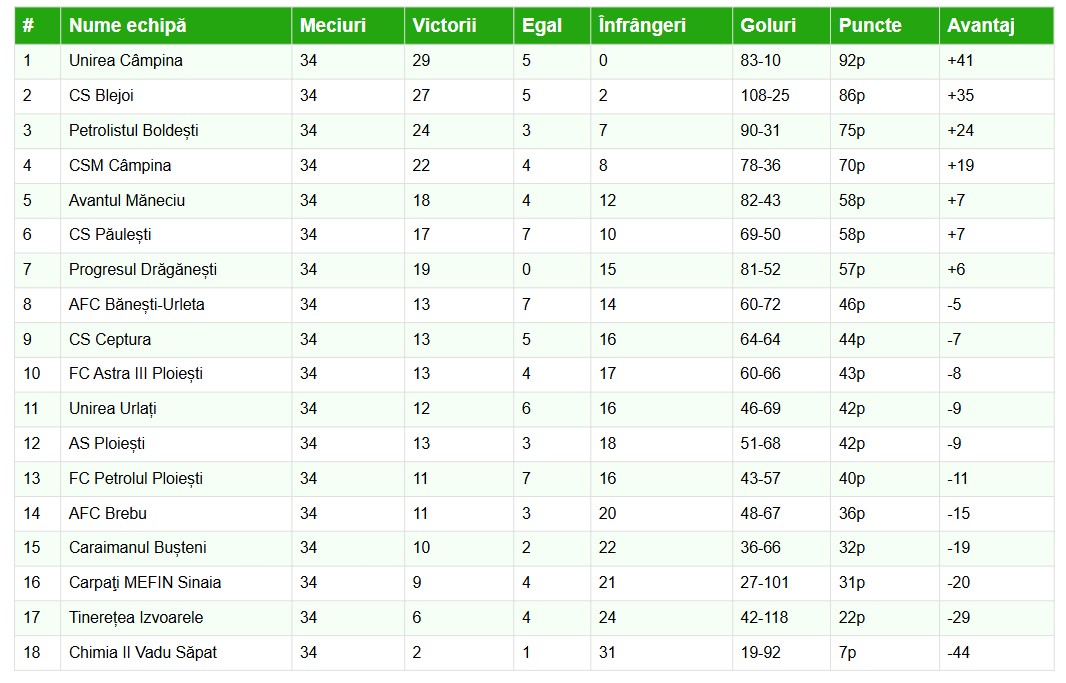Click the 'Meciuri' column header

[333, 26]
